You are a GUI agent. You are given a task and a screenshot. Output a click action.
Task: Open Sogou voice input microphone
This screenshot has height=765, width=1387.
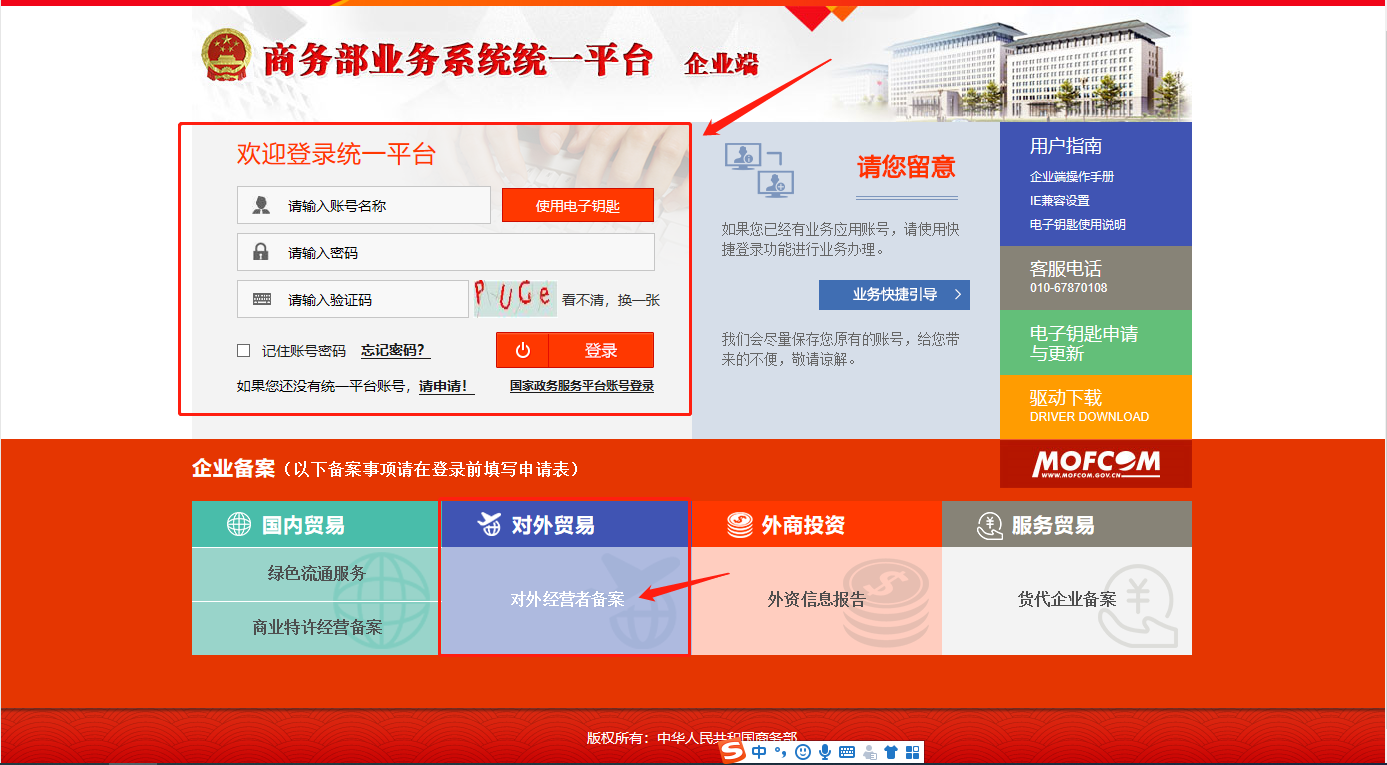point(826,751)
